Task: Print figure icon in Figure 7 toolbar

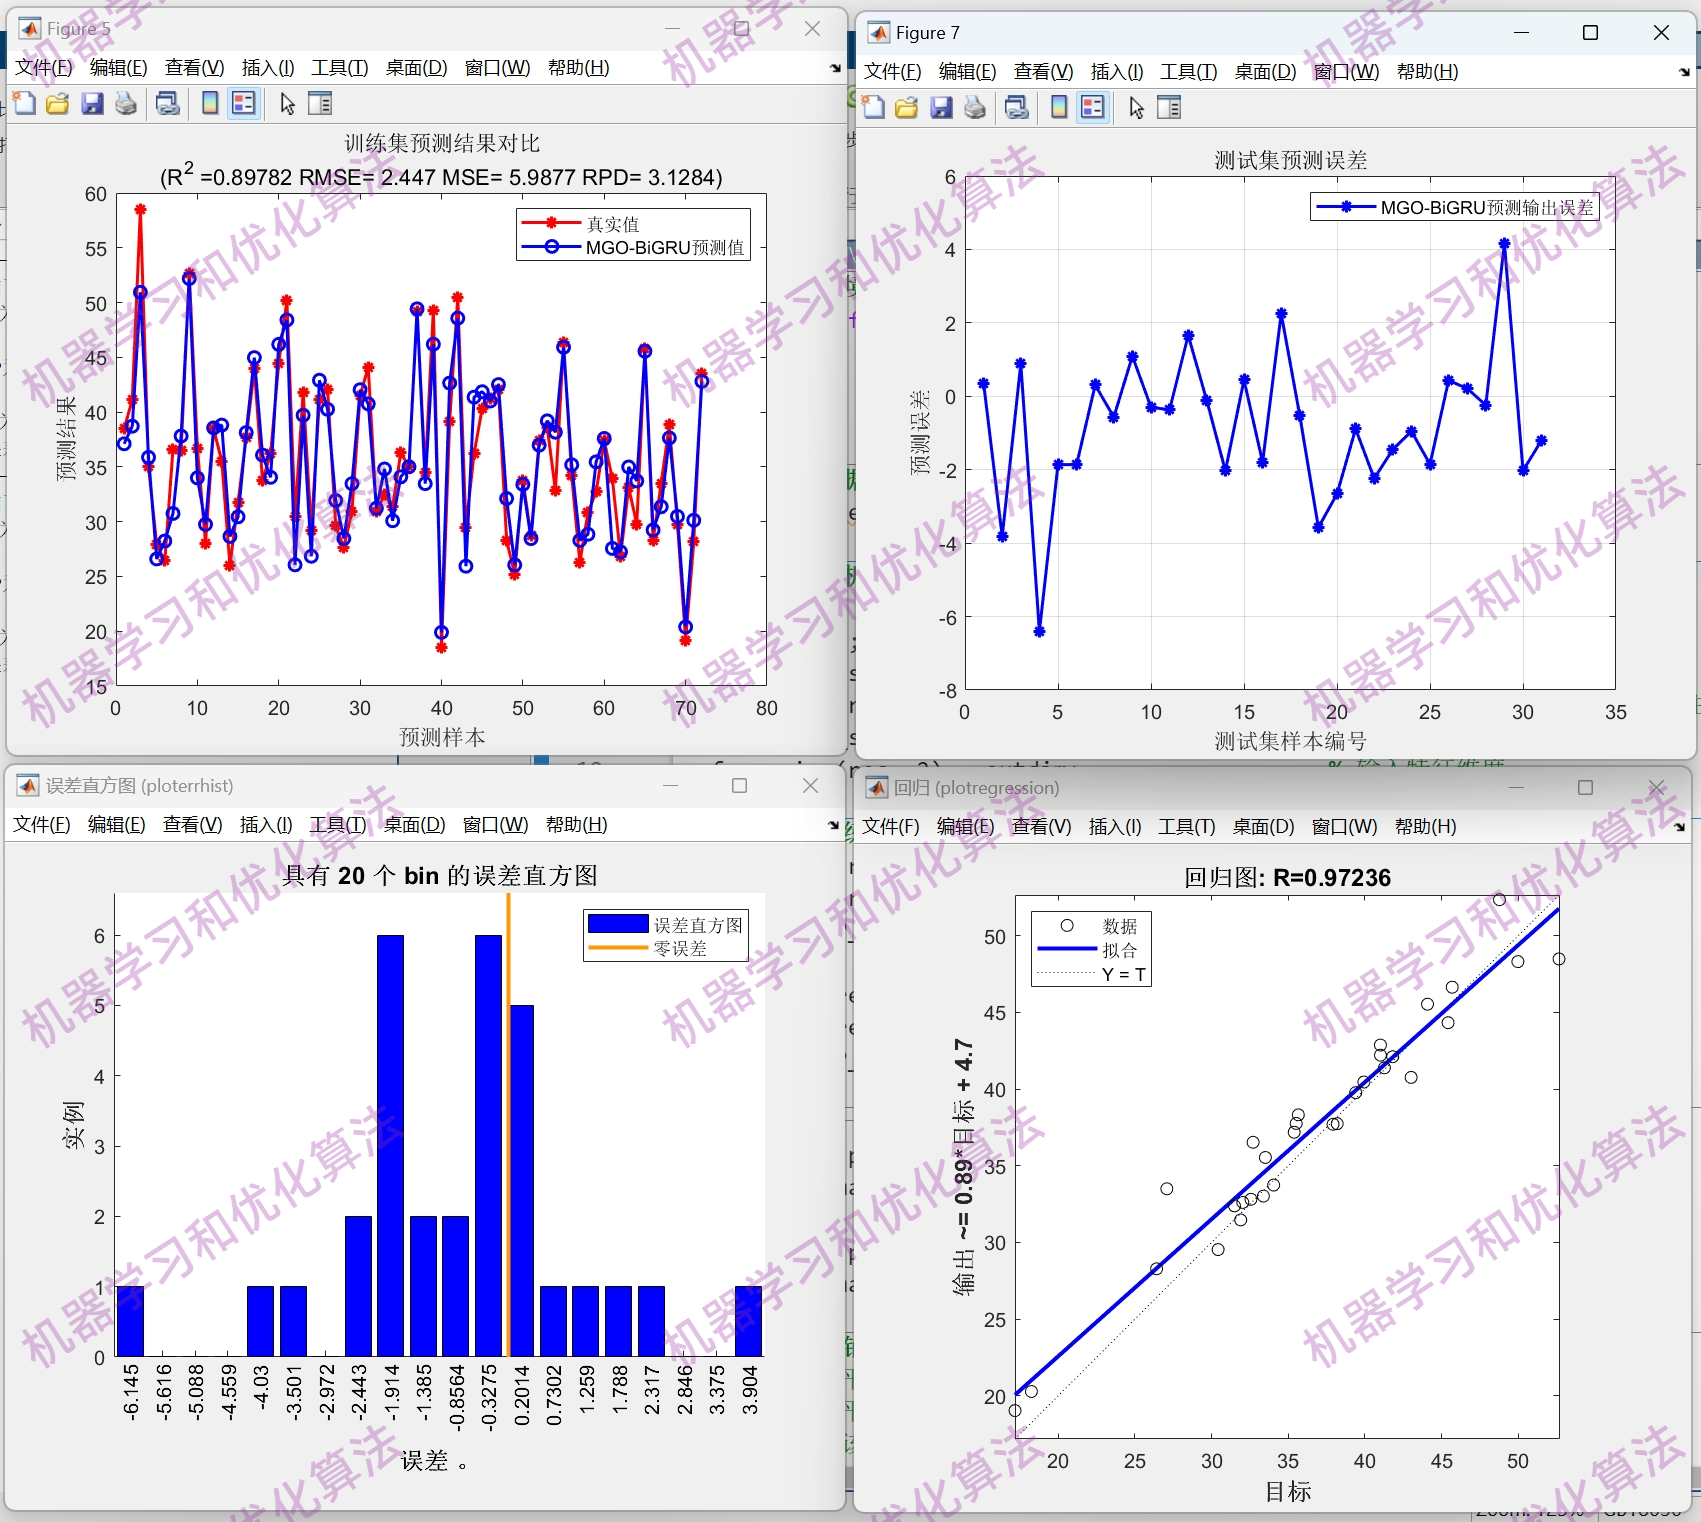Action: tap(975, 107)
